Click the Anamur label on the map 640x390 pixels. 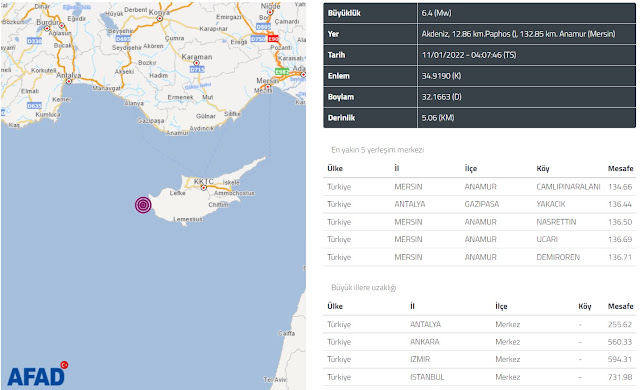tap(177, 133)
